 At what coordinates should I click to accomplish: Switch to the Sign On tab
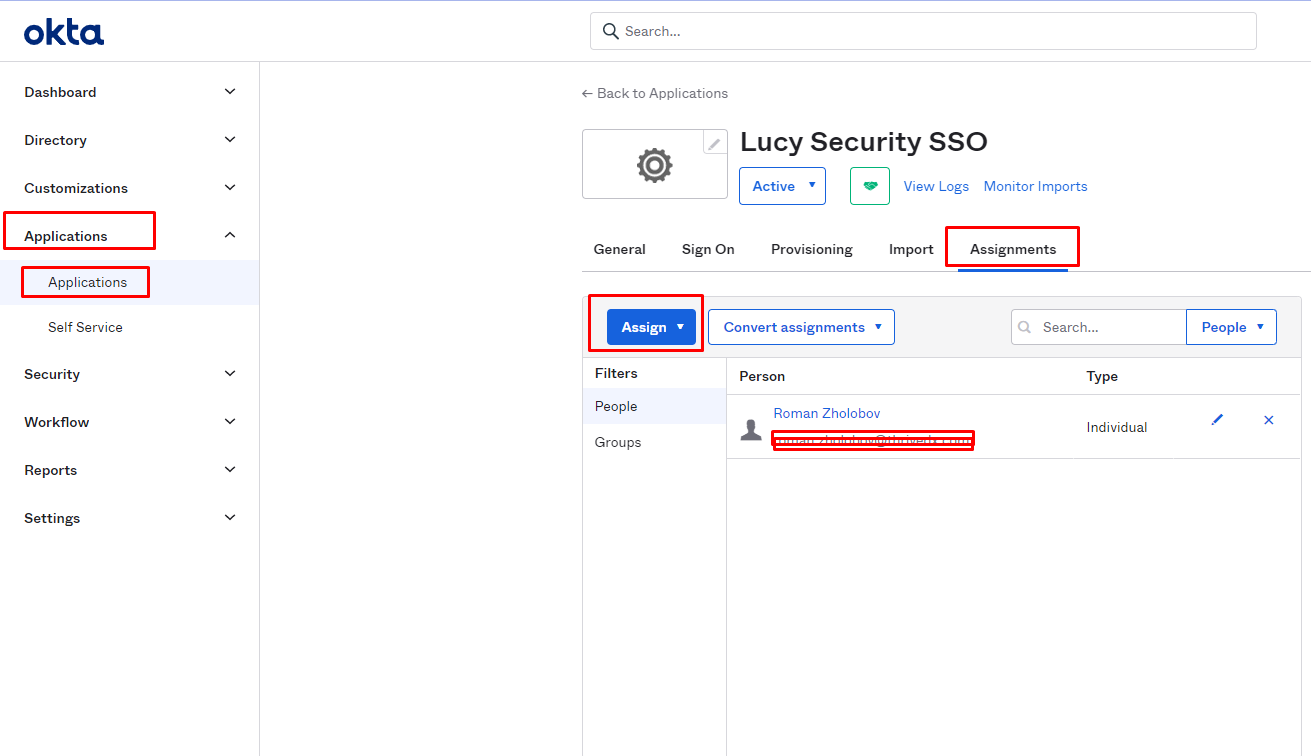[x=708, y=249]
